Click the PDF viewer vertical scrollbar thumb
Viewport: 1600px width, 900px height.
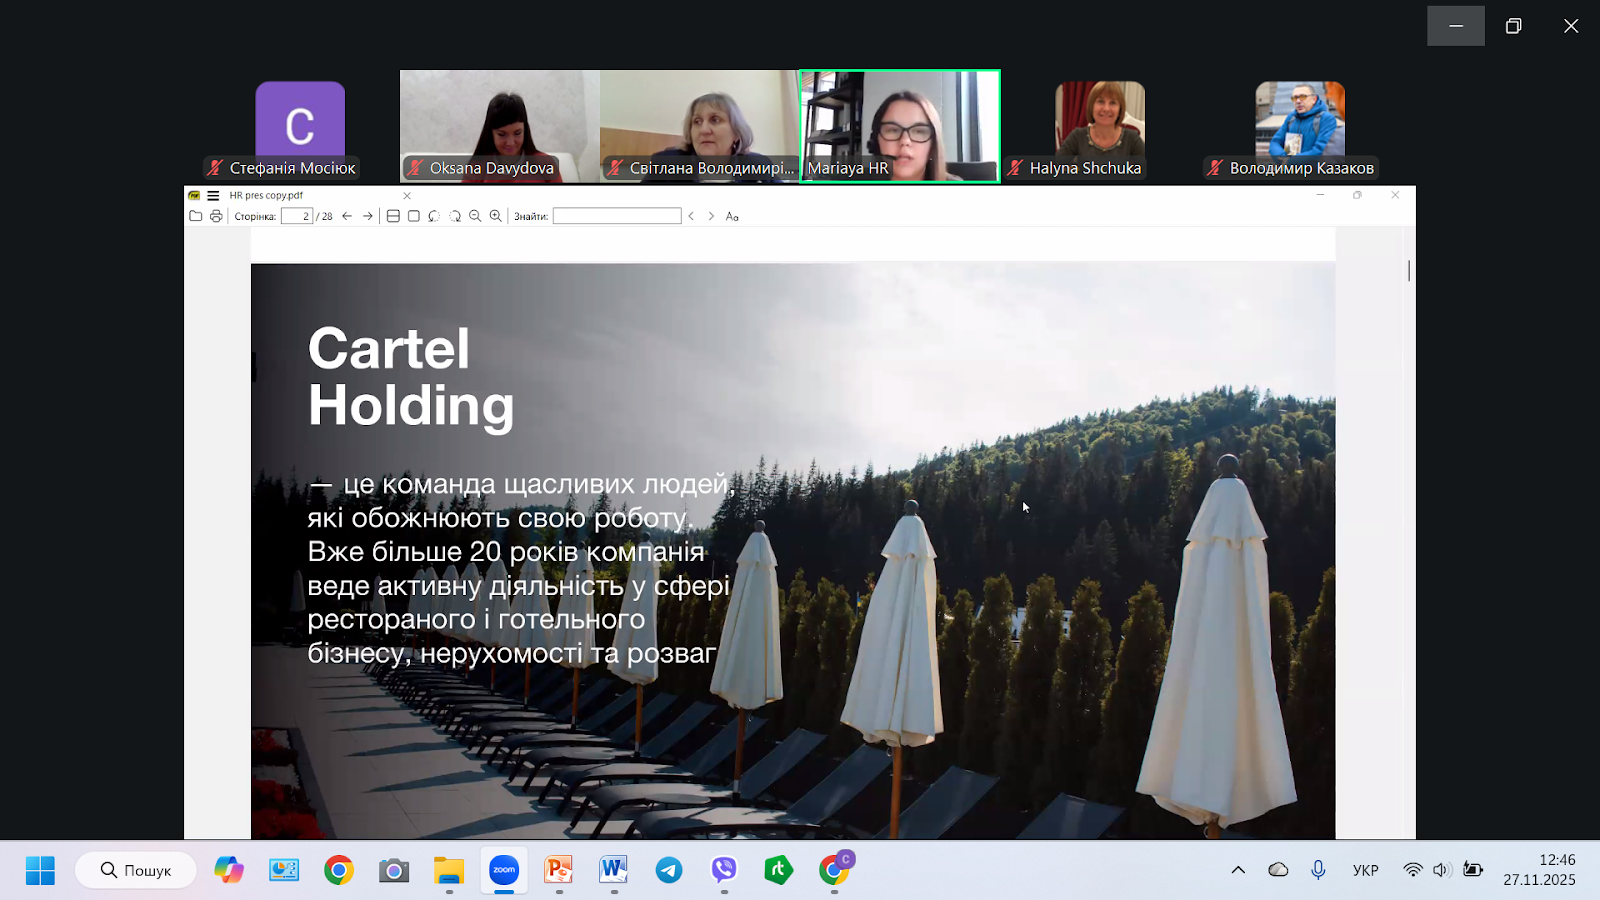click(1409, 270)
